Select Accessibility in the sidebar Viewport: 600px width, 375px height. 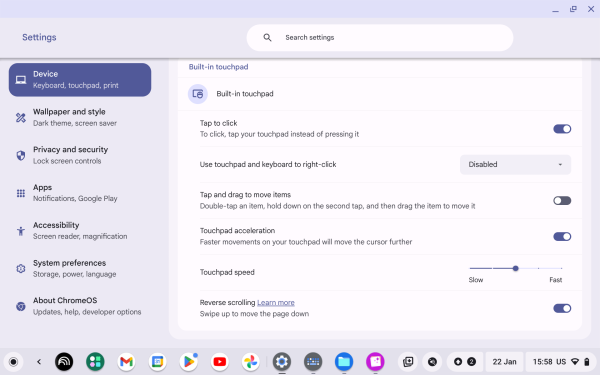(x=80, y=231)
